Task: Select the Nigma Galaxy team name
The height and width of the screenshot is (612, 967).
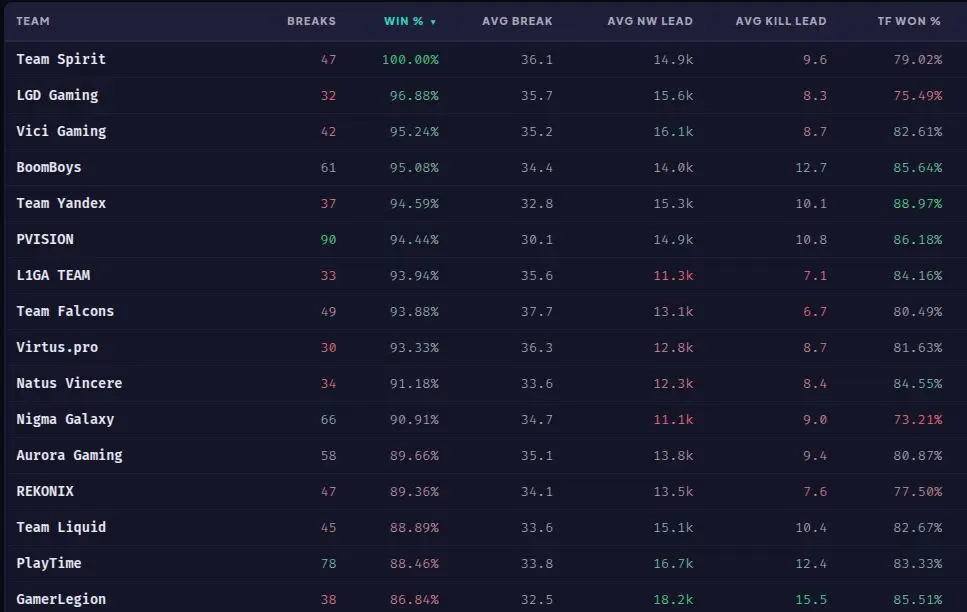Action: [x=65, y=419]
